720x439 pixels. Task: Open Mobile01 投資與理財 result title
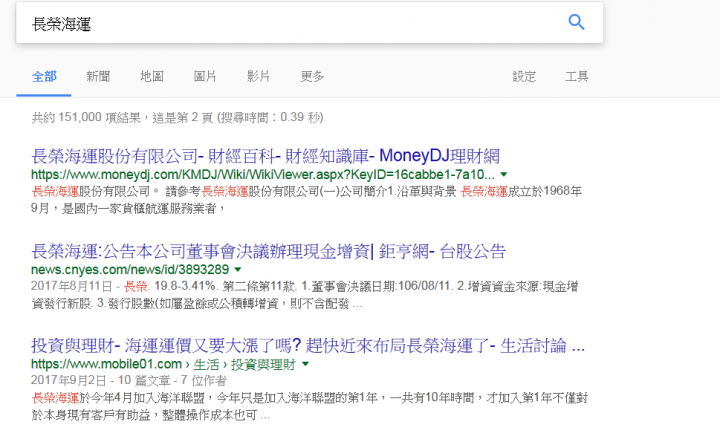(x=308, y=346)
